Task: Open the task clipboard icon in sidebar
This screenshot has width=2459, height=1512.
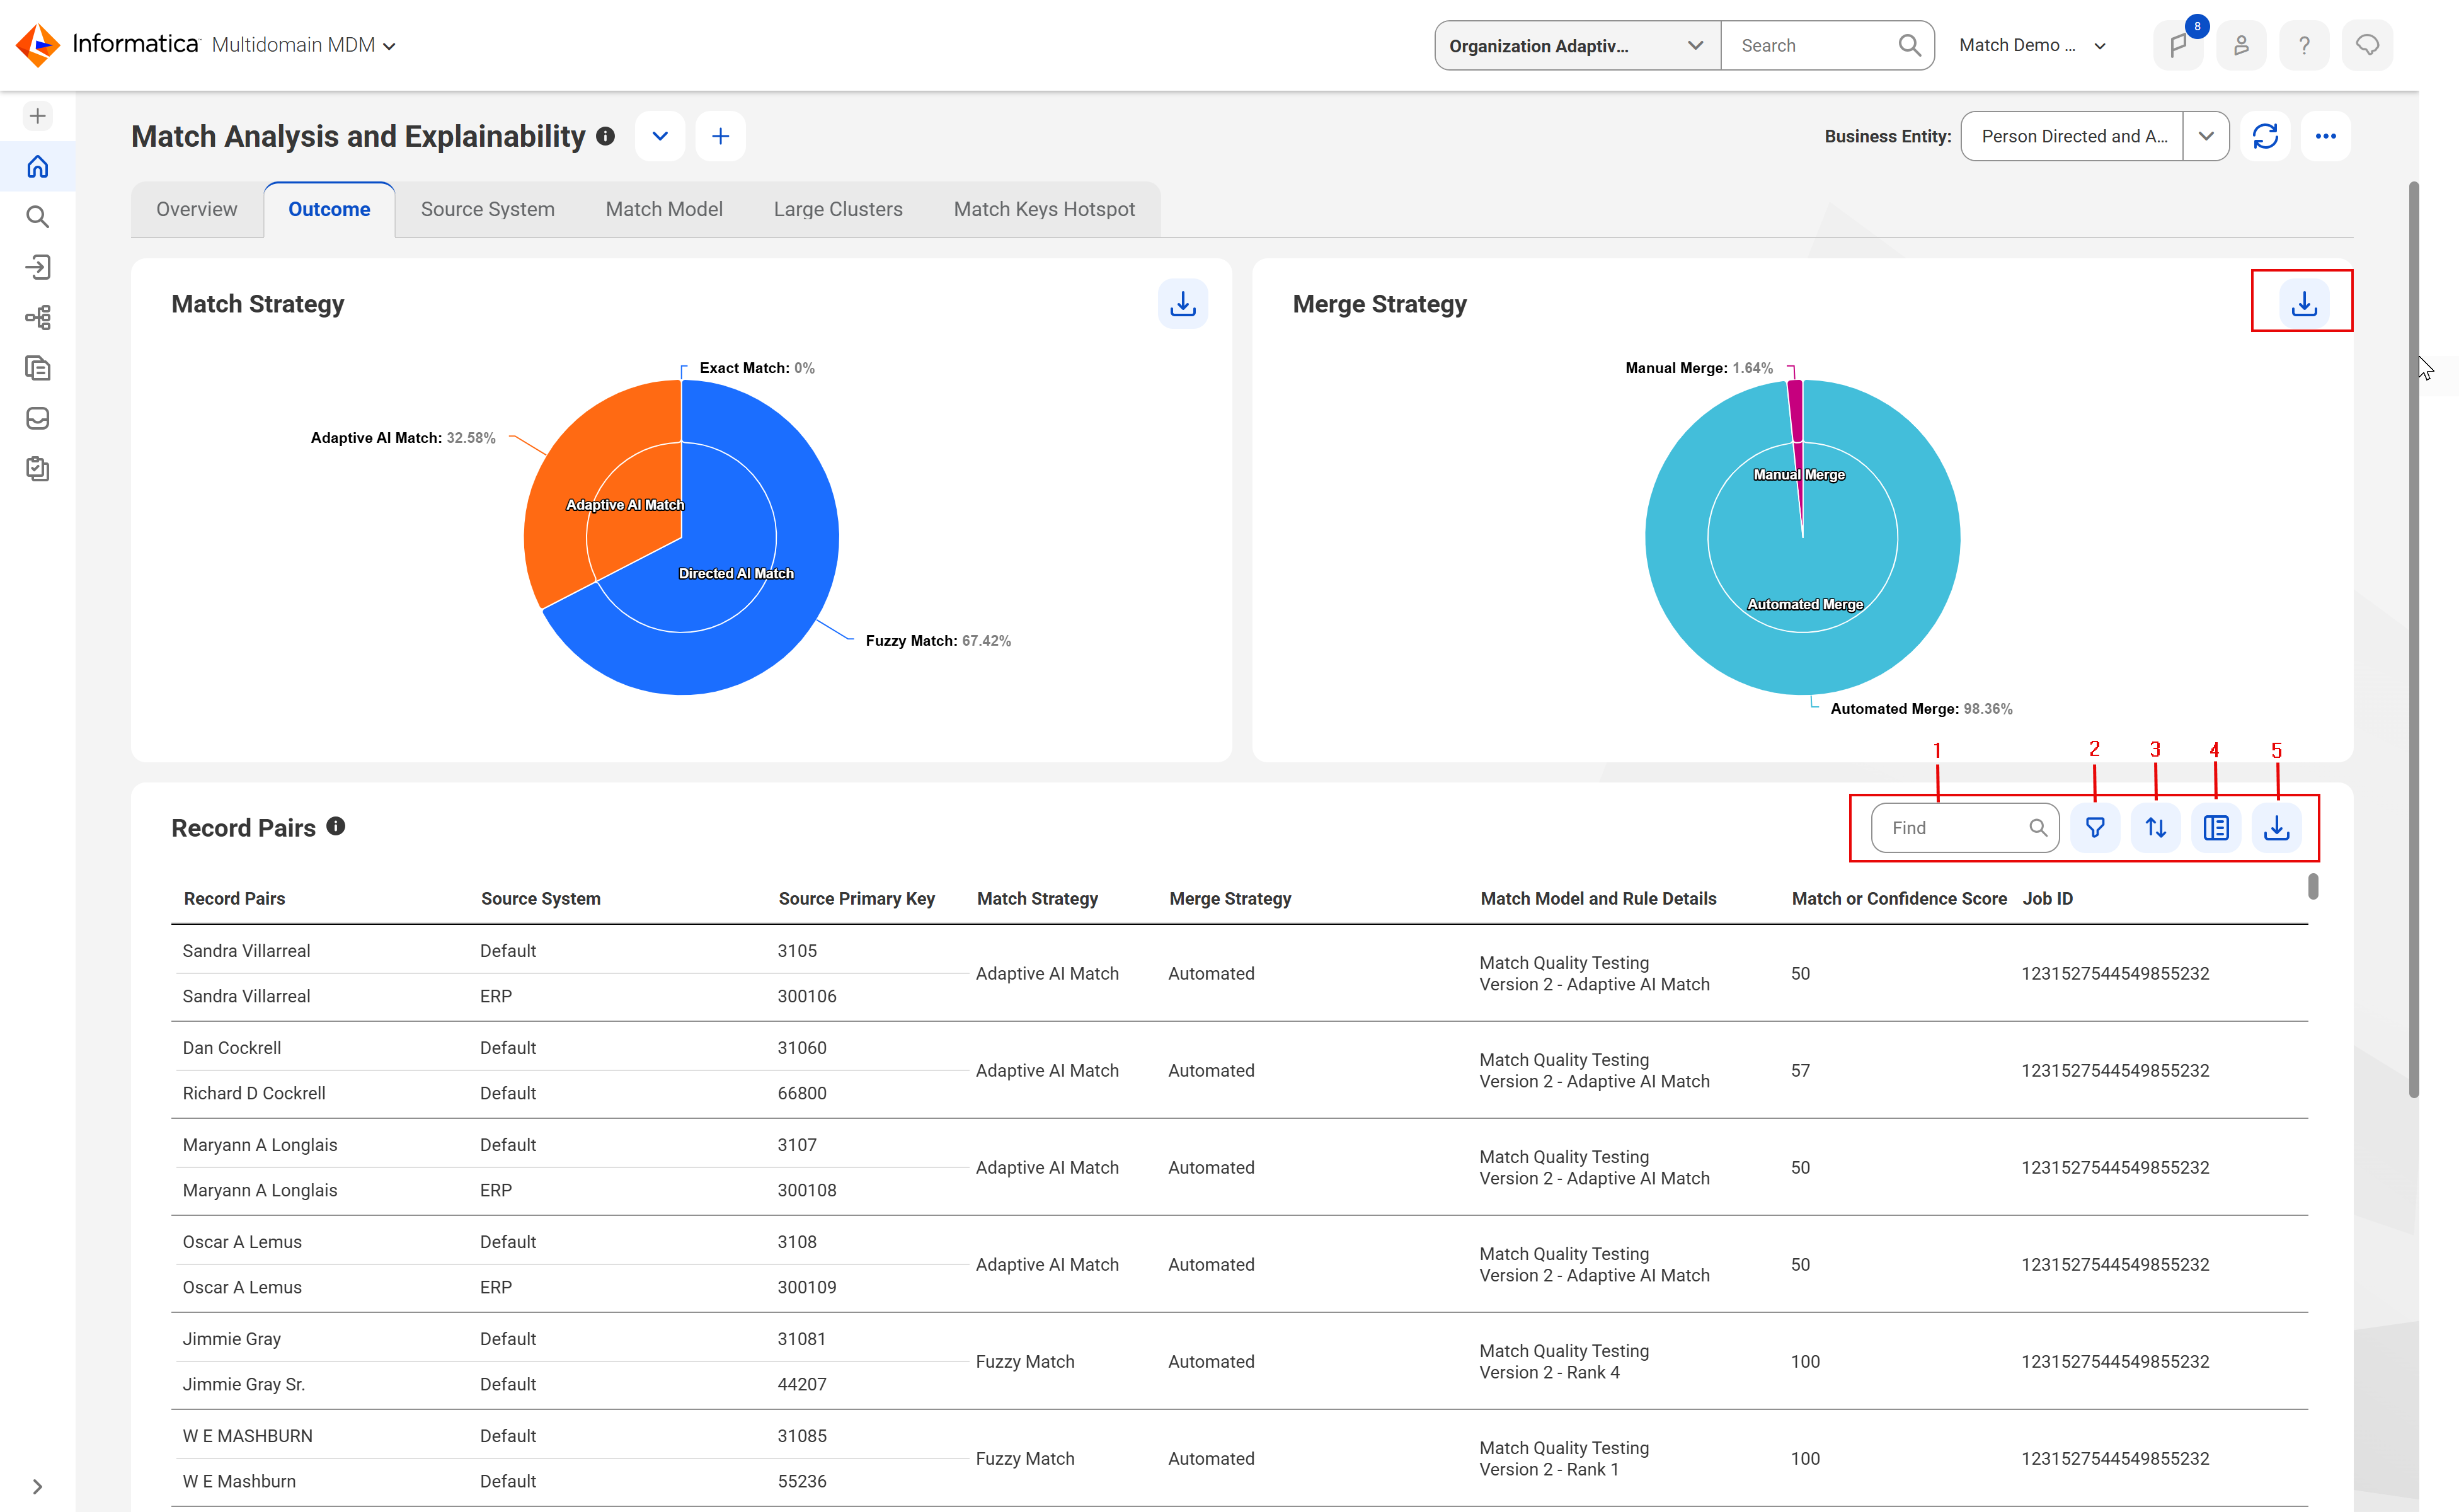Action: click(38, 469)
